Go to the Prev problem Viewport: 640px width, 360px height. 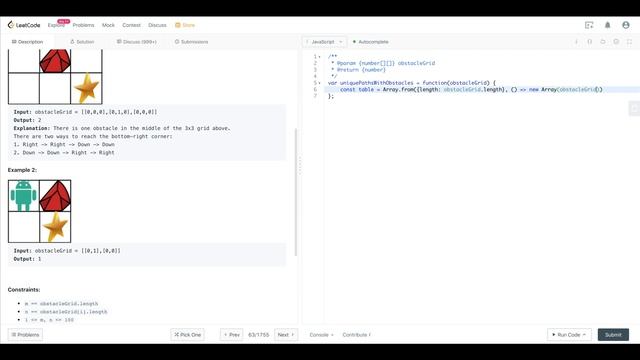[x=231, y=335]
